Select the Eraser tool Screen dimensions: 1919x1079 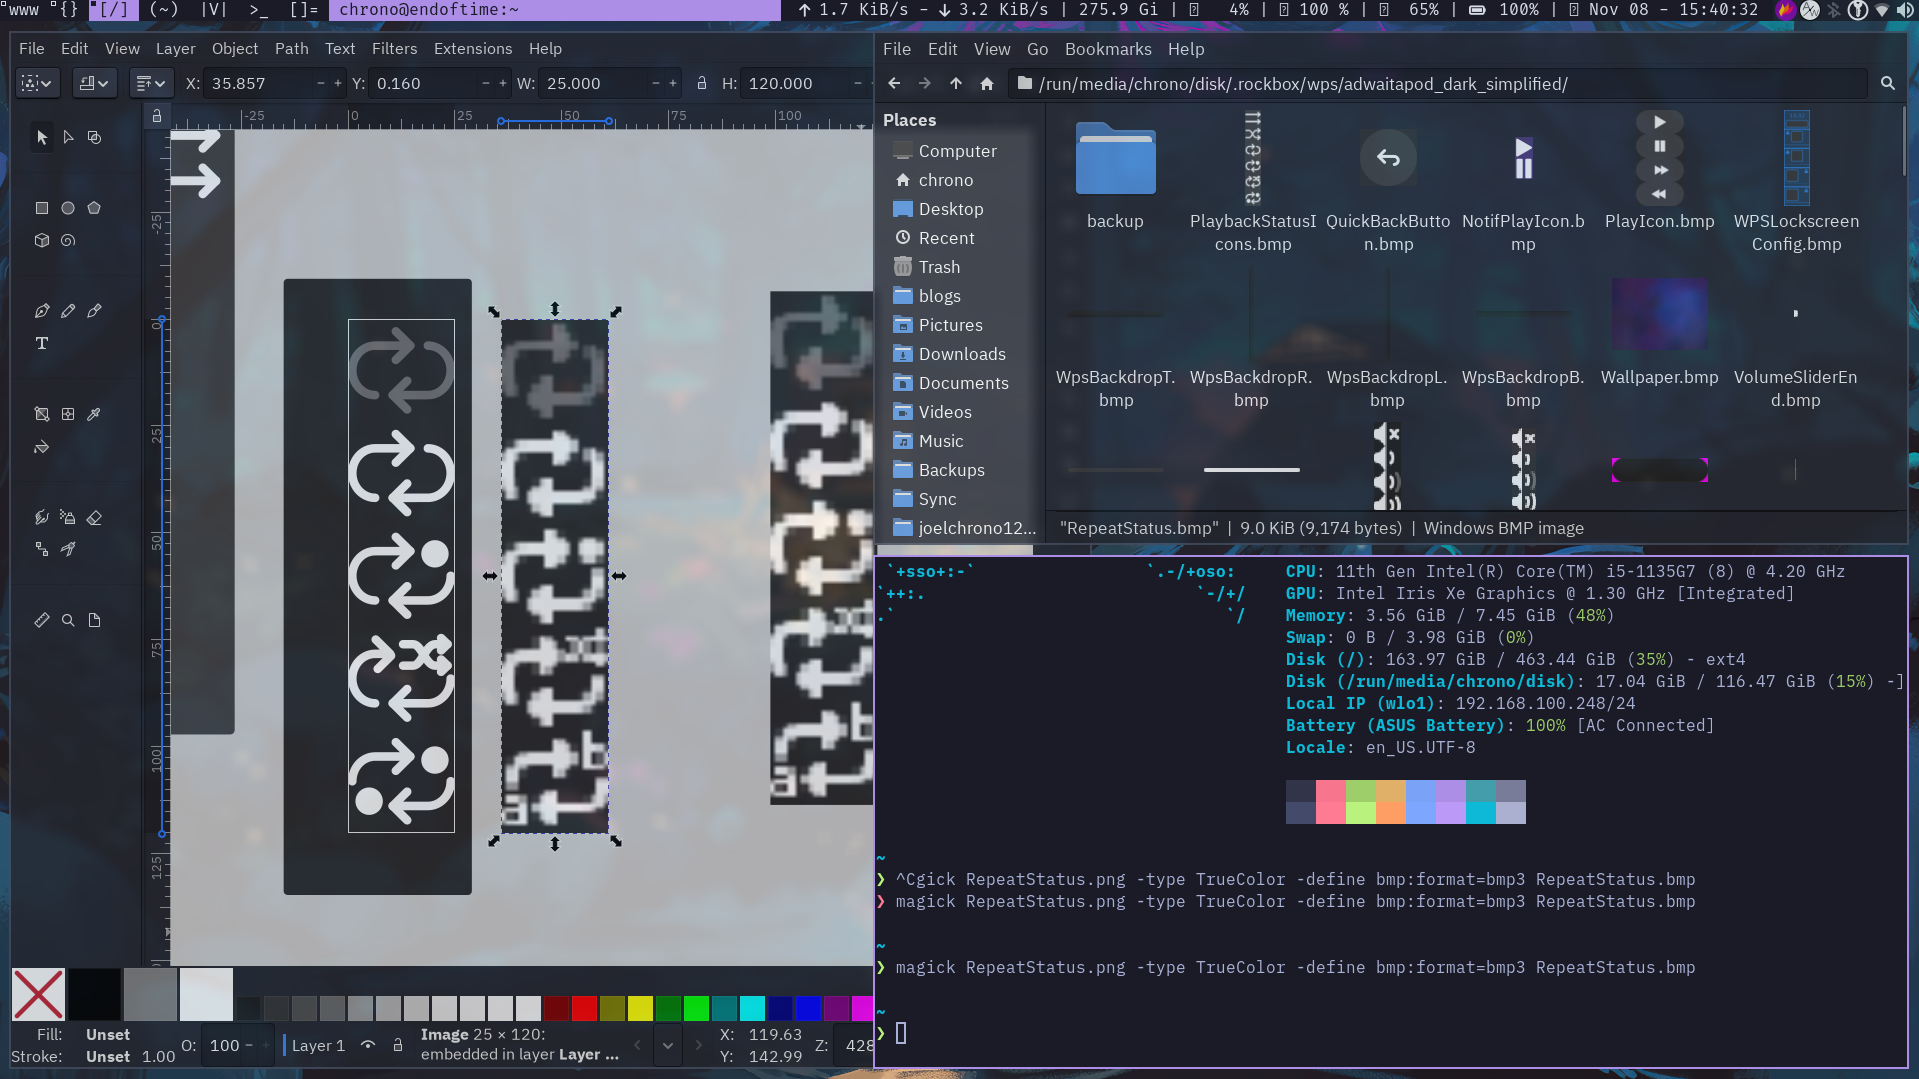tap(94, 517)
